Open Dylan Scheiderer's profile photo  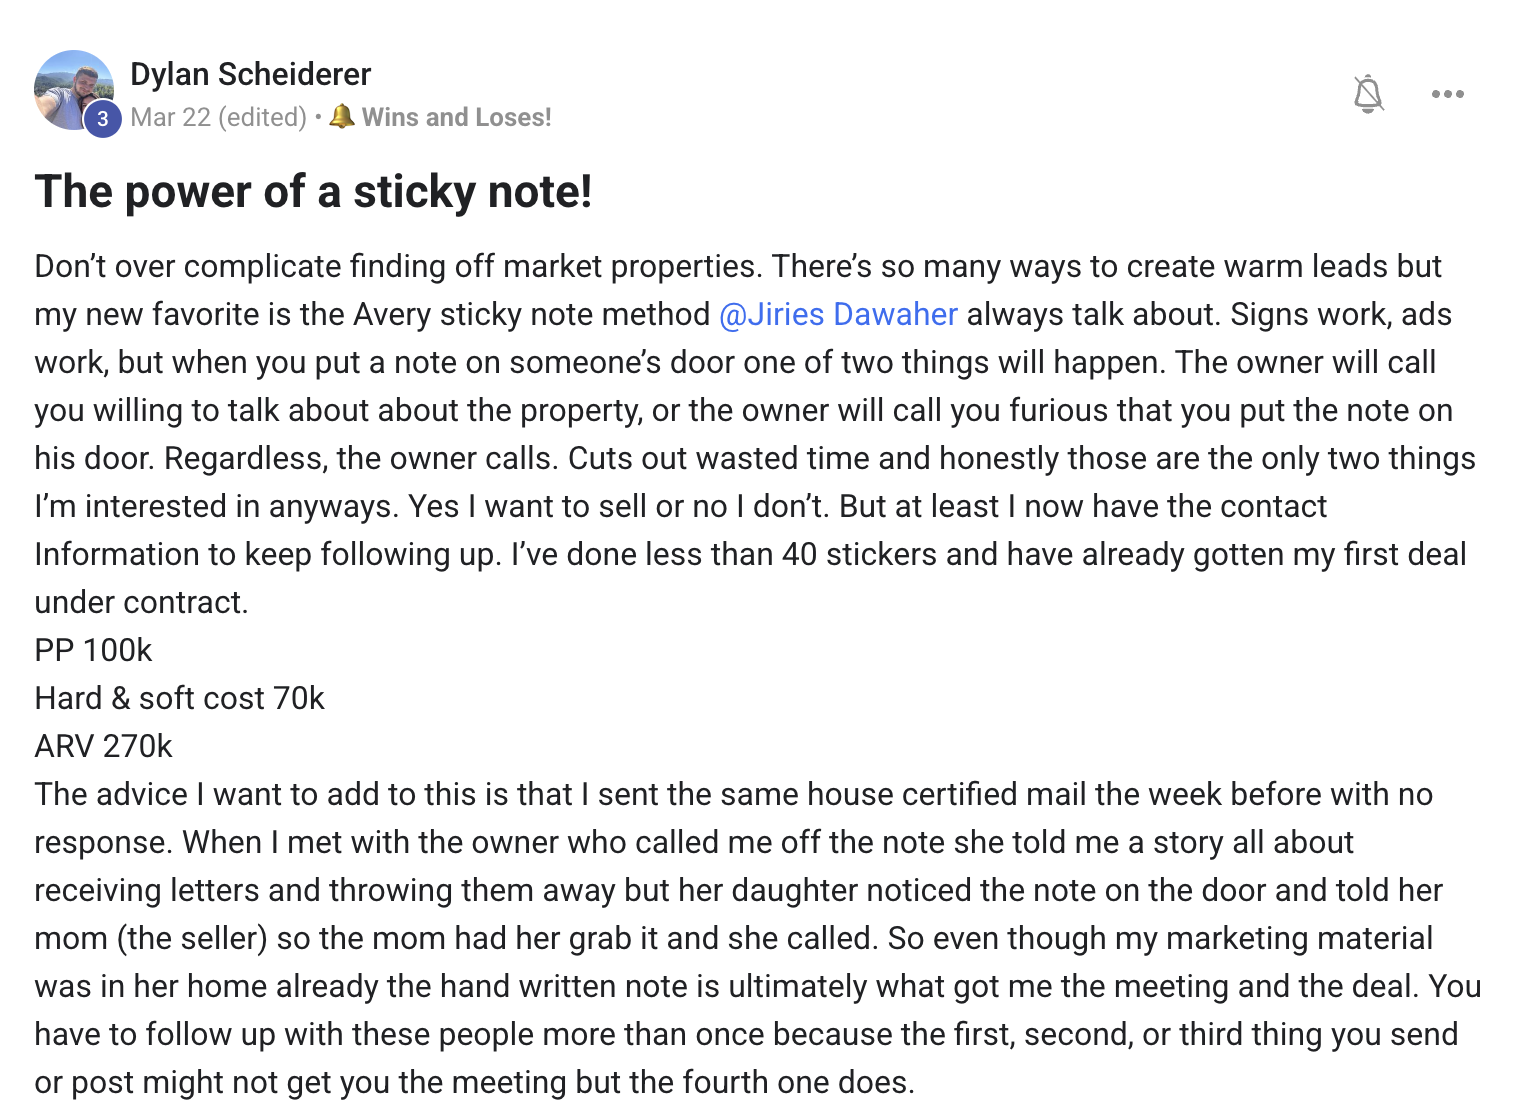[x=70, y=88]
